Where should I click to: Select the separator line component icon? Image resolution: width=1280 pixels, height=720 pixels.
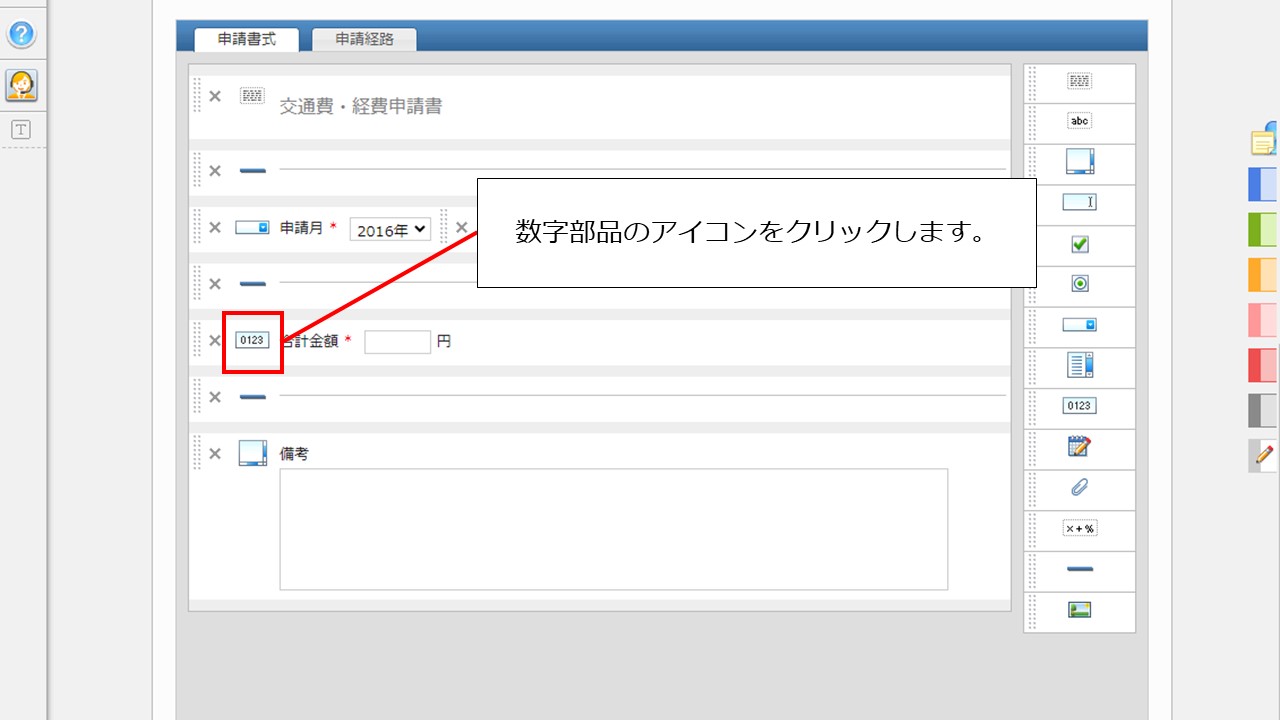1080,570
